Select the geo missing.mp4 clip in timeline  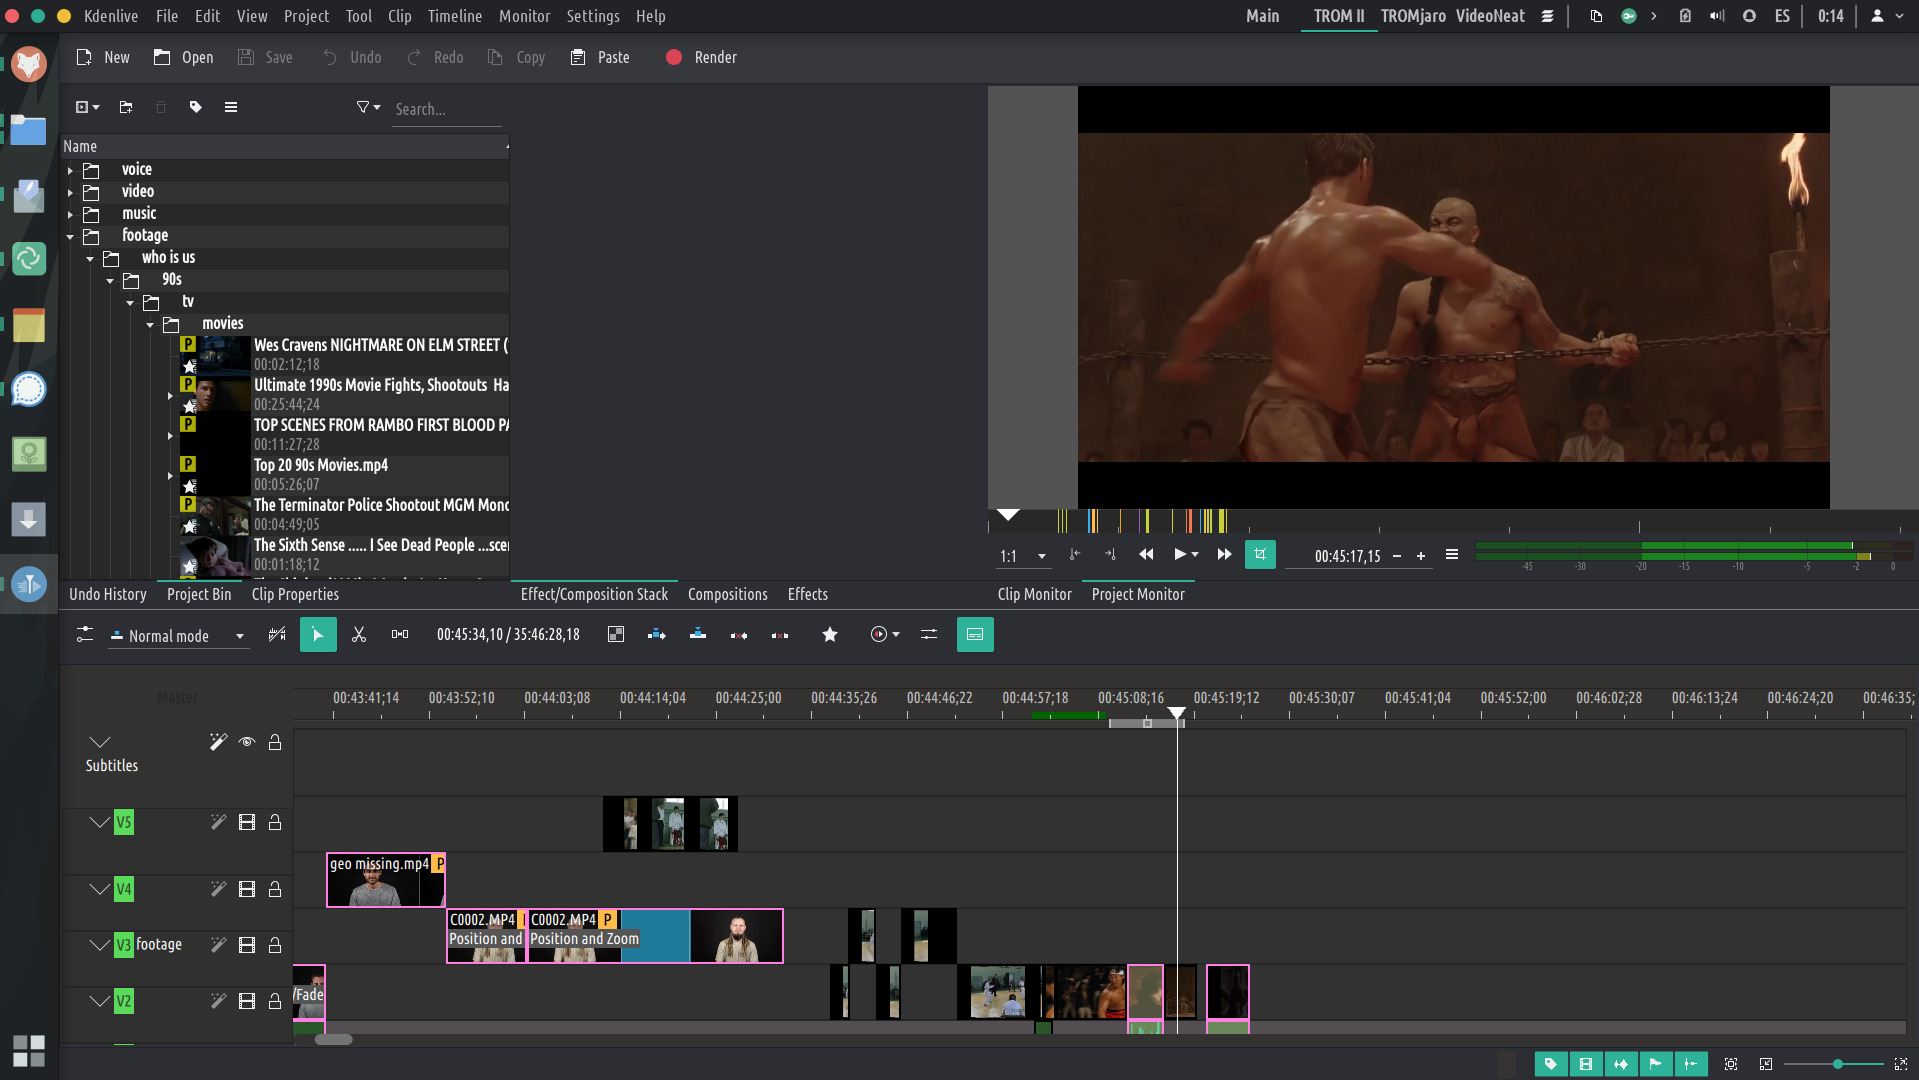click(x=386, y=880)
